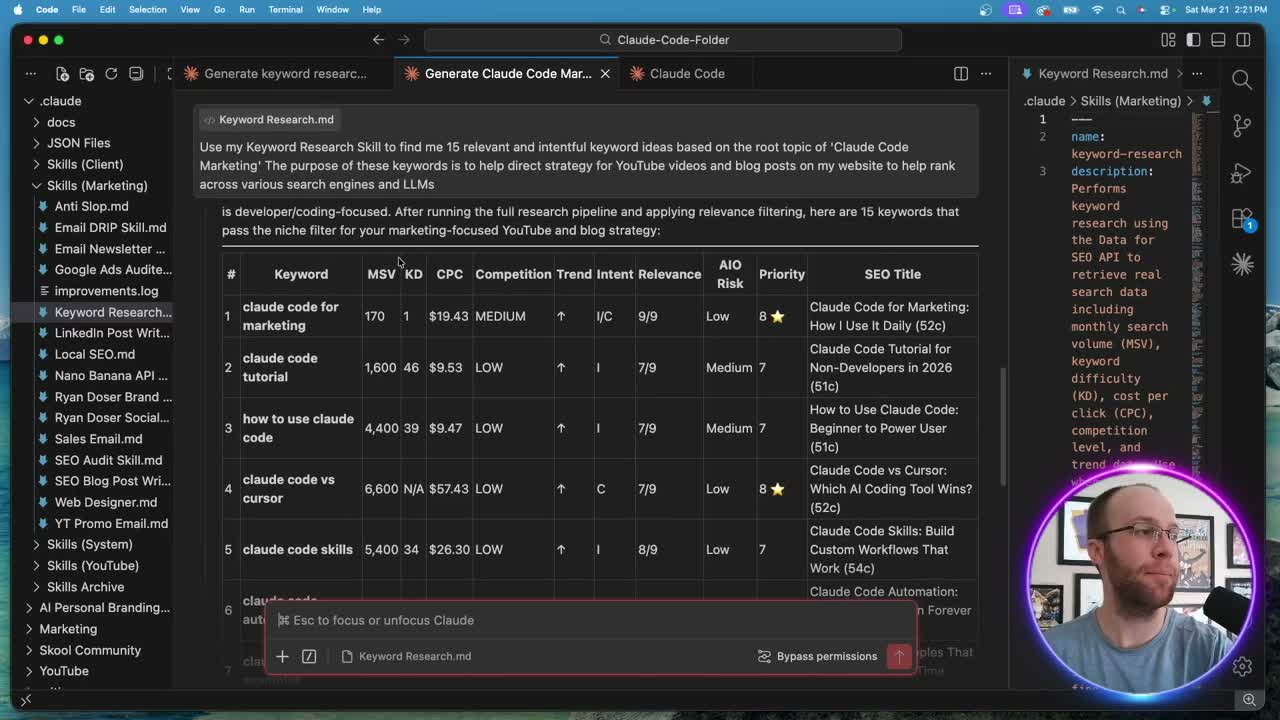Open Source Control view
Viewport: 1280px width, 720px height.
tap(1242, 125)
